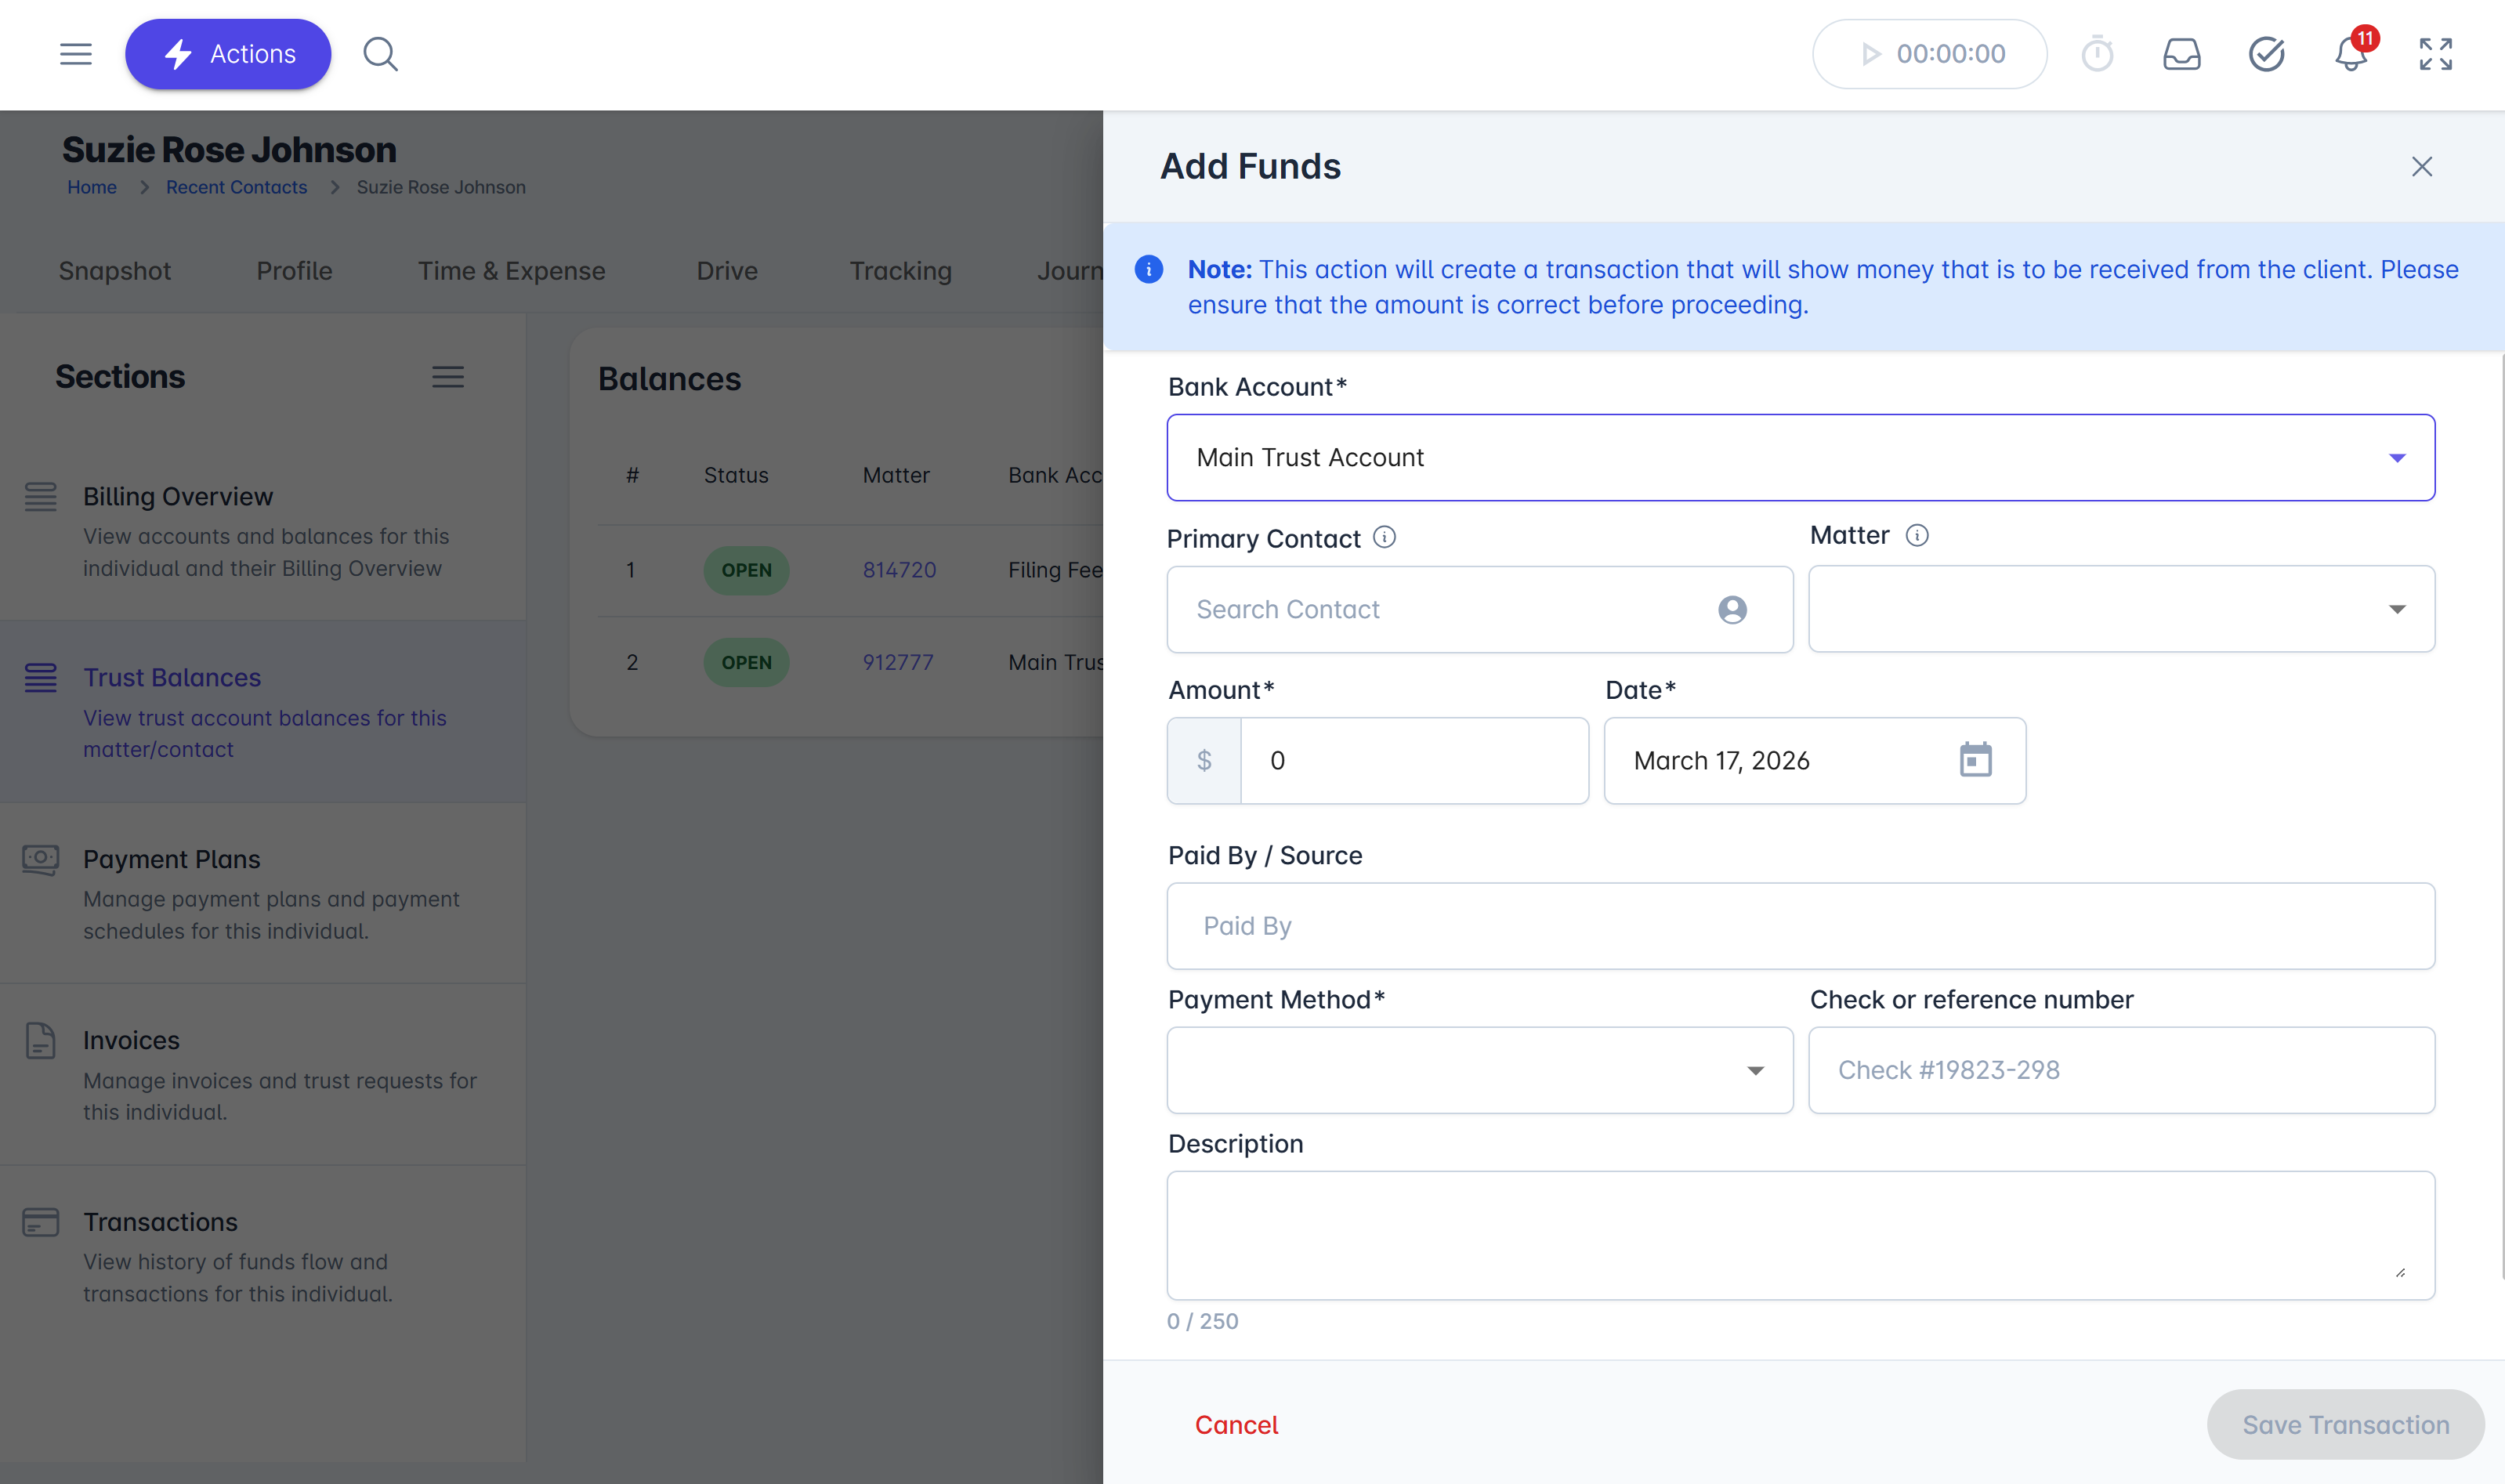Toggle fullscreen expand icon

tap(2435, 54)
